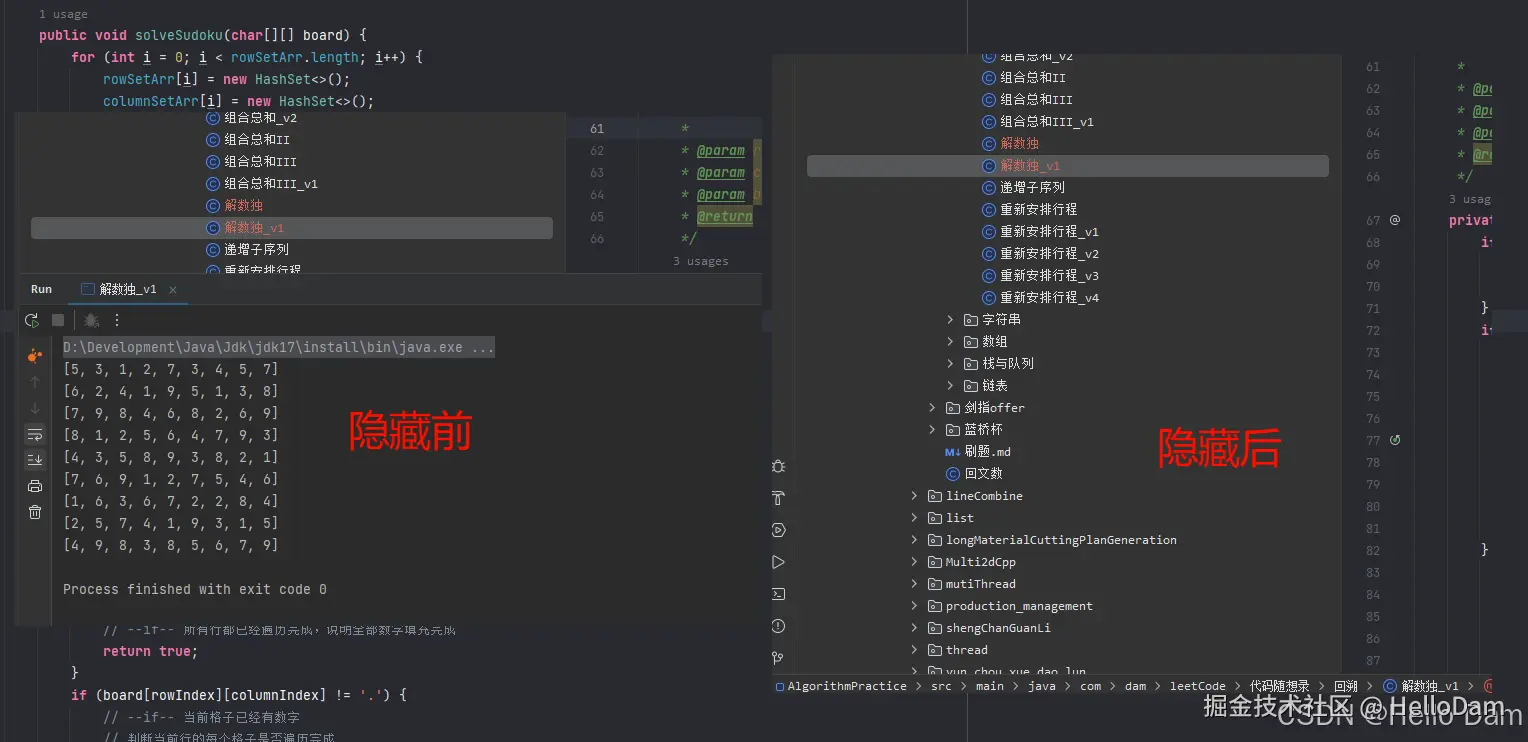The image size is (1528, 742).
Task: Open the Git branch tool window icon
Action: 779,658
